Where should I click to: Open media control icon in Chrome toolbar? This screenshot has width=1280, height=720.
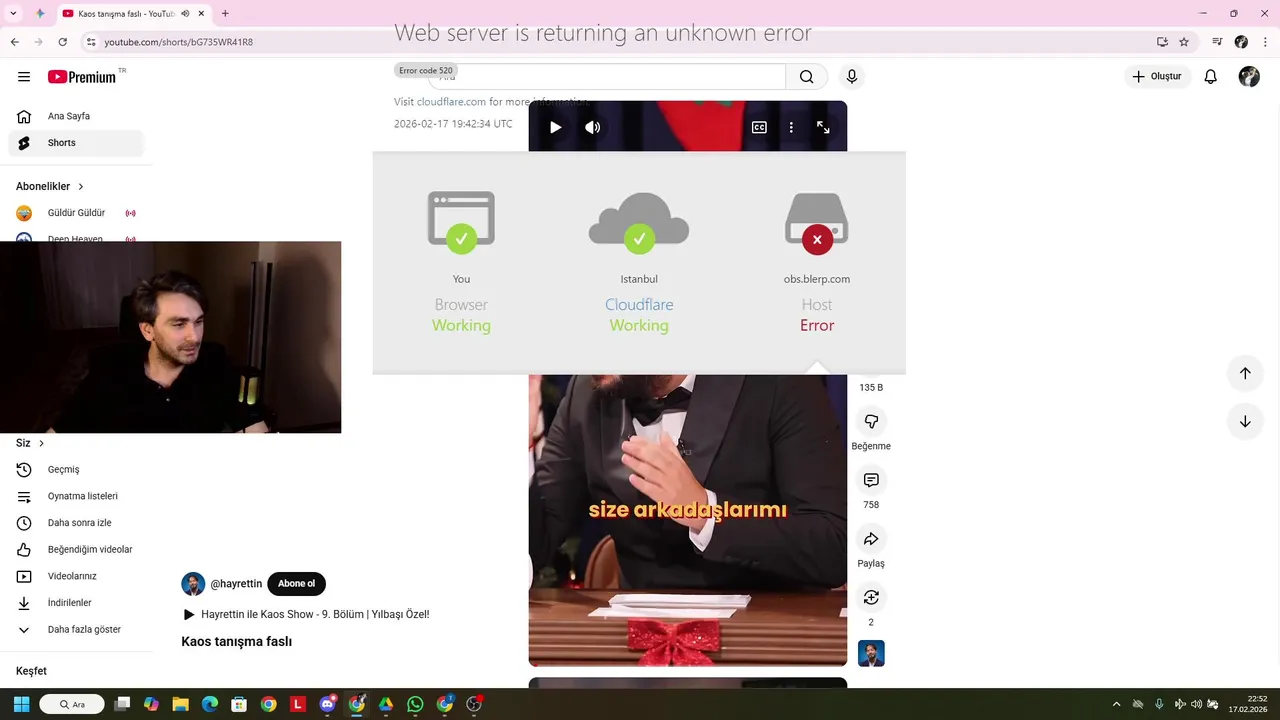tap(1217, 42)
